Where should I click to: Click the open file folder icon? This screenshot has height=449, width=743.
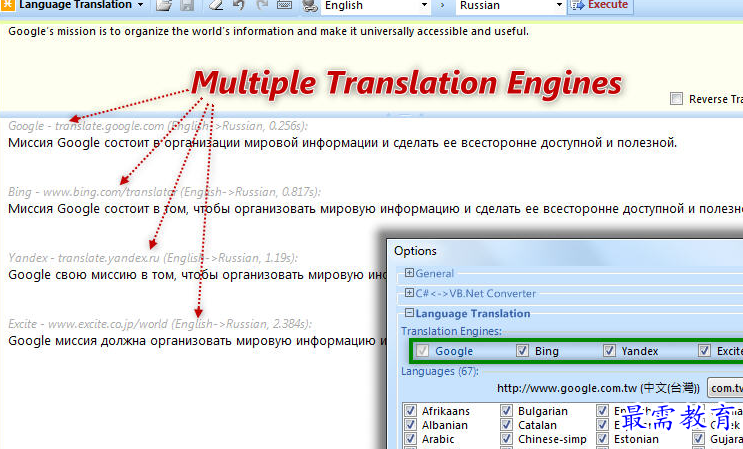coord(164,5)
